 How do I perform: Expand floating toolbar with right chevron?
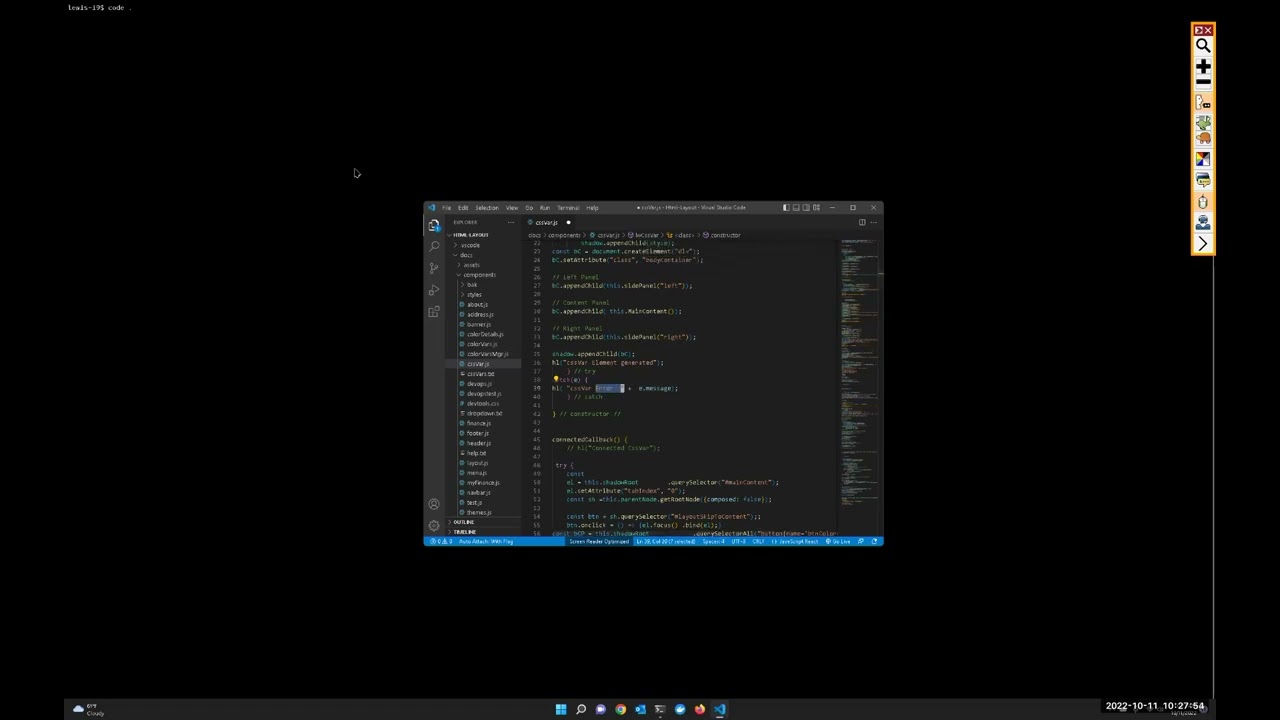coord(1203,244)
